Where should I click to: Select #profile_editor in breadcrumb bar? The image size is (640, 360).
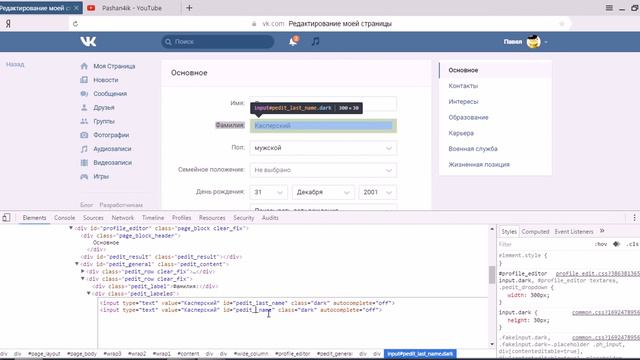pos(292,353)
